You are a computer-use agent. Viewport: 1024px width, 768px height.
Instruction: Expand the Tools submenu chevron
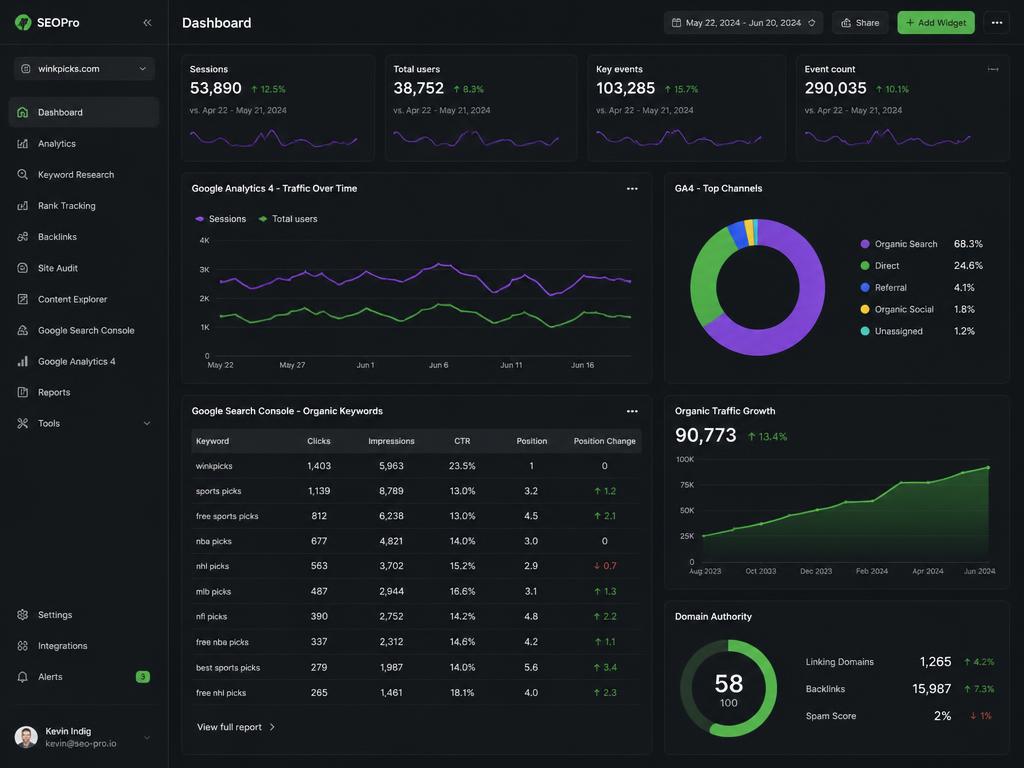(147, 423)
